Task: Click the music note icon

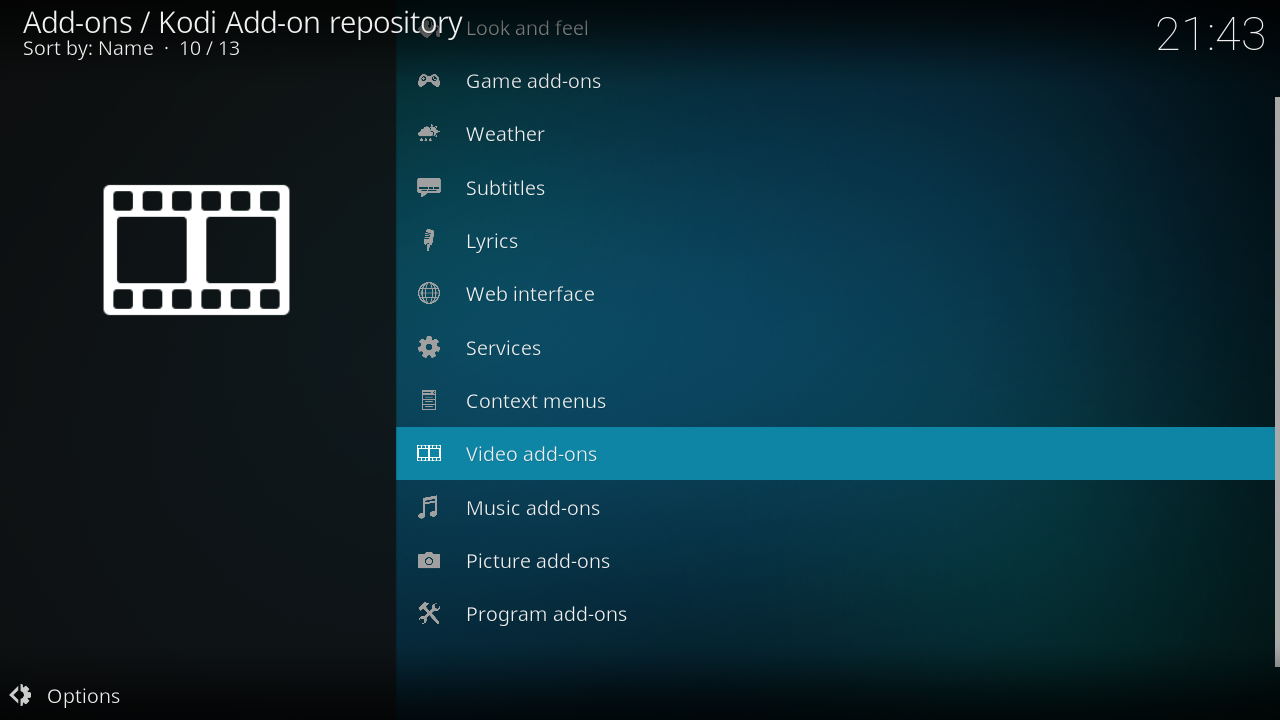Action: coord(429,508)
